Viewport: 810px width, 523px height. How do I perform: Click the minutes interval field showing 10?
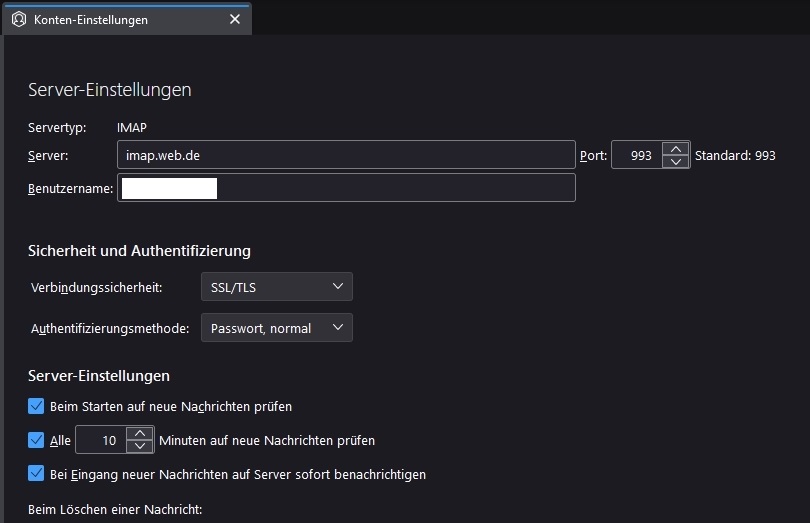pos(101,440)
